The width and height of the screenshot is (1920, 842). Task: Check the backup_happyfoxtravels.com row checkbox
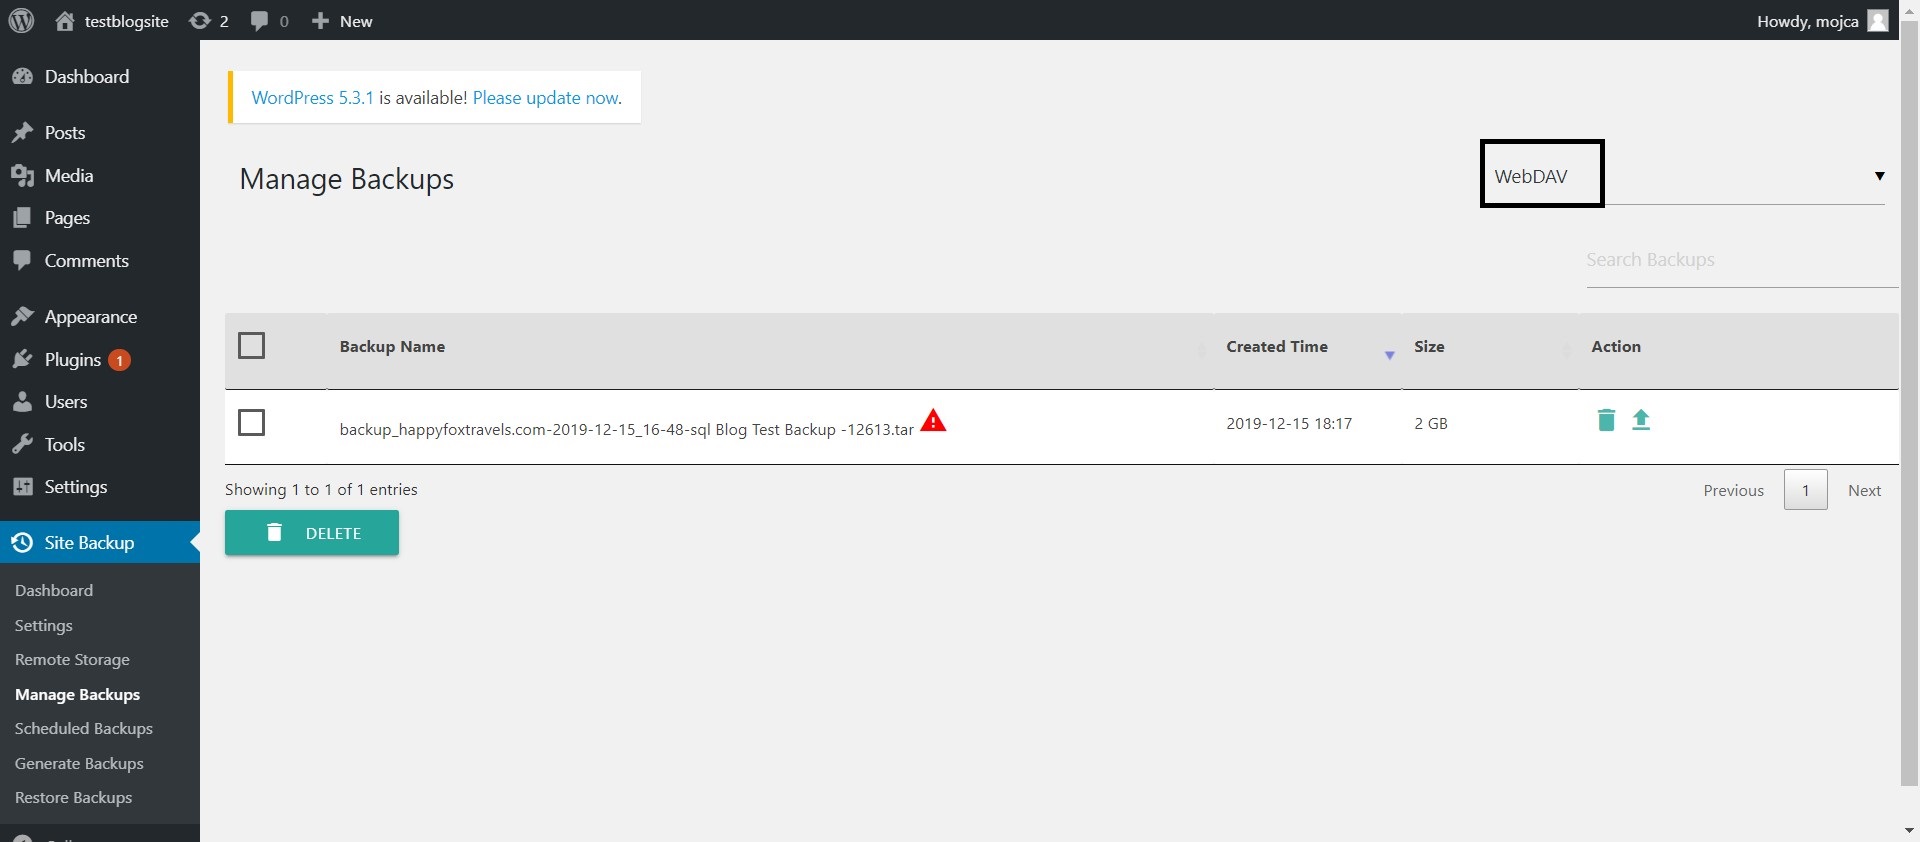tap(252, 423)
